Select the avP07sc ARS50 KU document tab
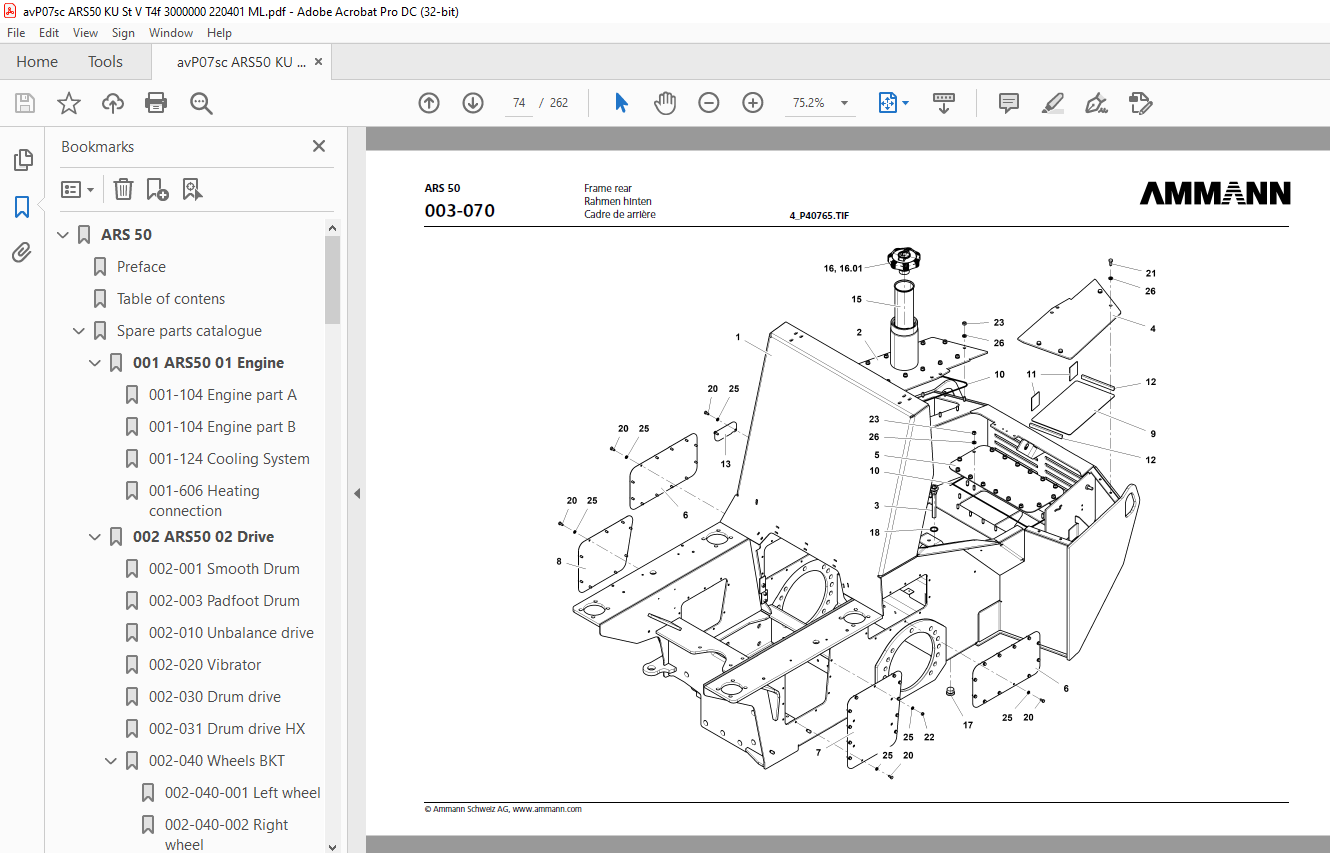The width and height of the screenshot is (1330, 853). click(x=241, y=62)
